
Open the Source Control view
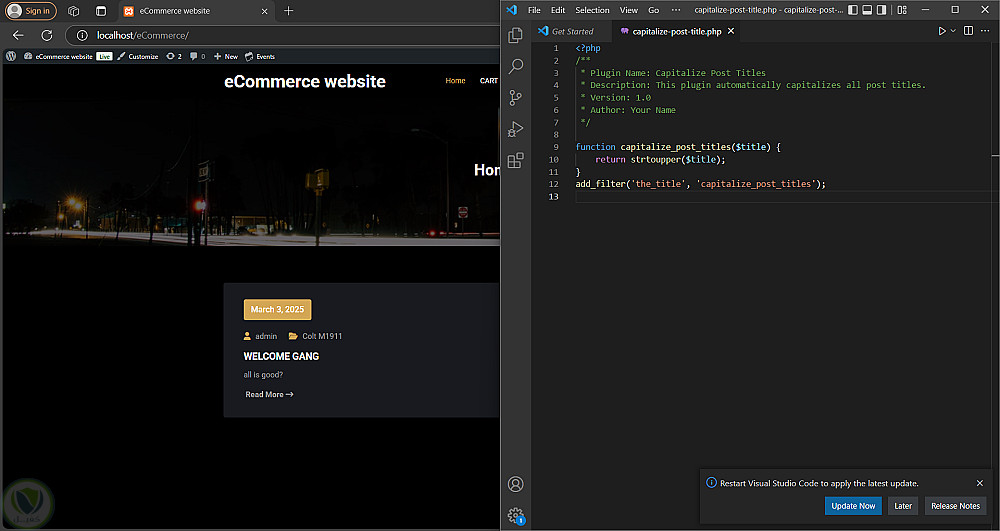pyautogui.click(x=516, y=98)
